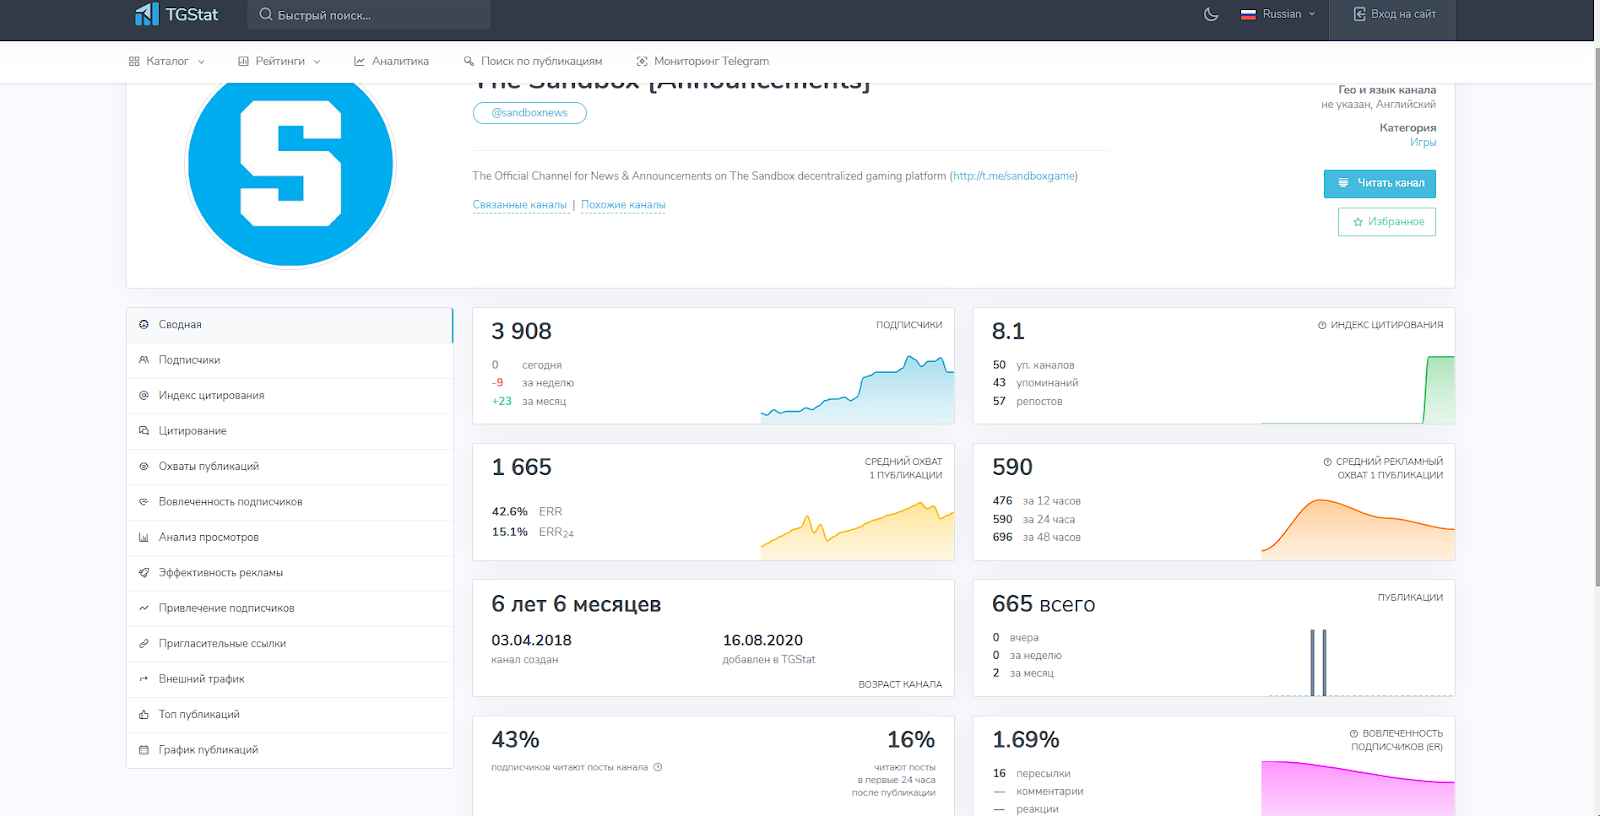Click 'Топ публикаций' thumbs-up icon
The width and height of the screenshot is (1600, 816).
point(144,715)
